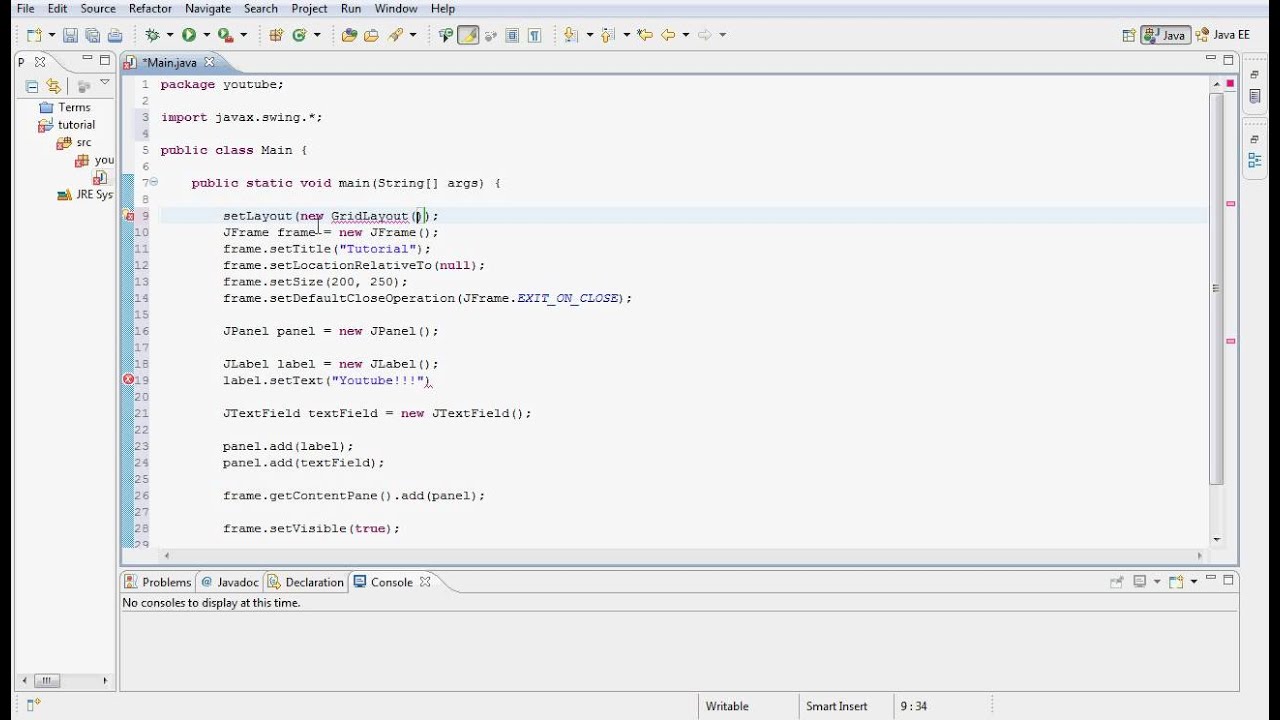
Task: Select the Console tab
Action: click(392, 582)
